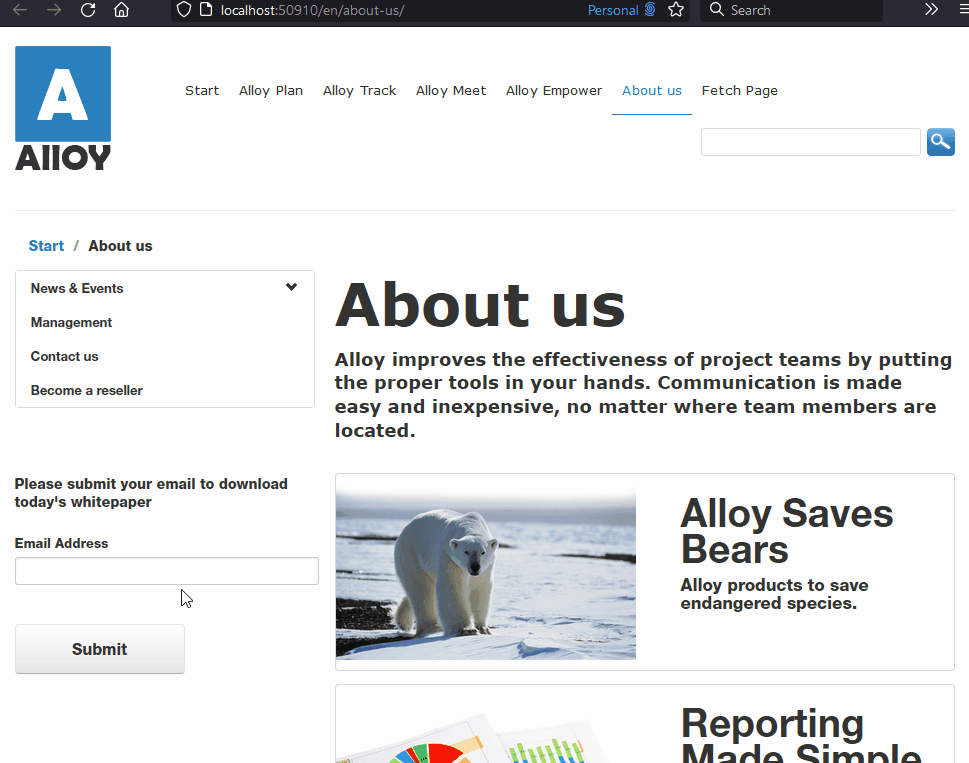Click the blue site search button
Viewport: 969px width, 763px height.
(x=941, y=142)
